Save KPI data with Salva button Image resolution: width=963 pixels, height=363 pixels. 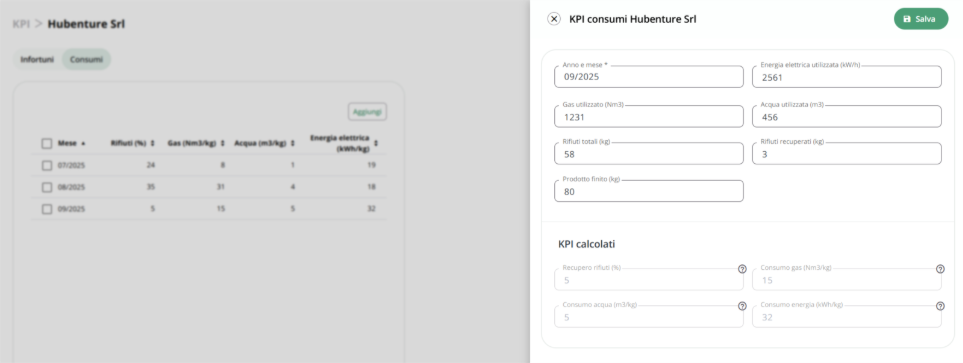pyautogui.click(x=921, y=19)
